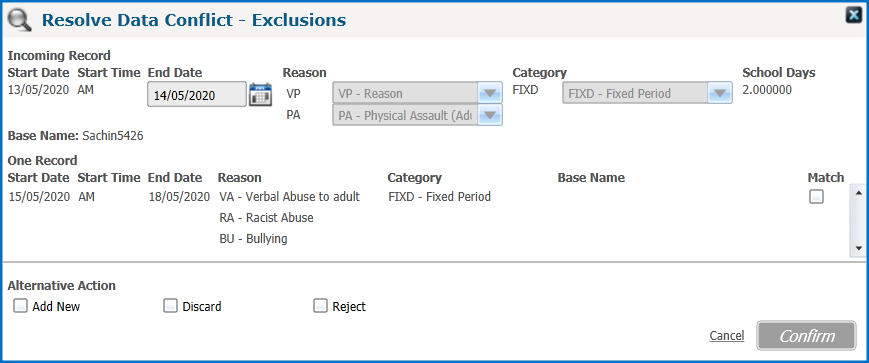
Task: Click the Confirm button
Action: coord(806,336)
